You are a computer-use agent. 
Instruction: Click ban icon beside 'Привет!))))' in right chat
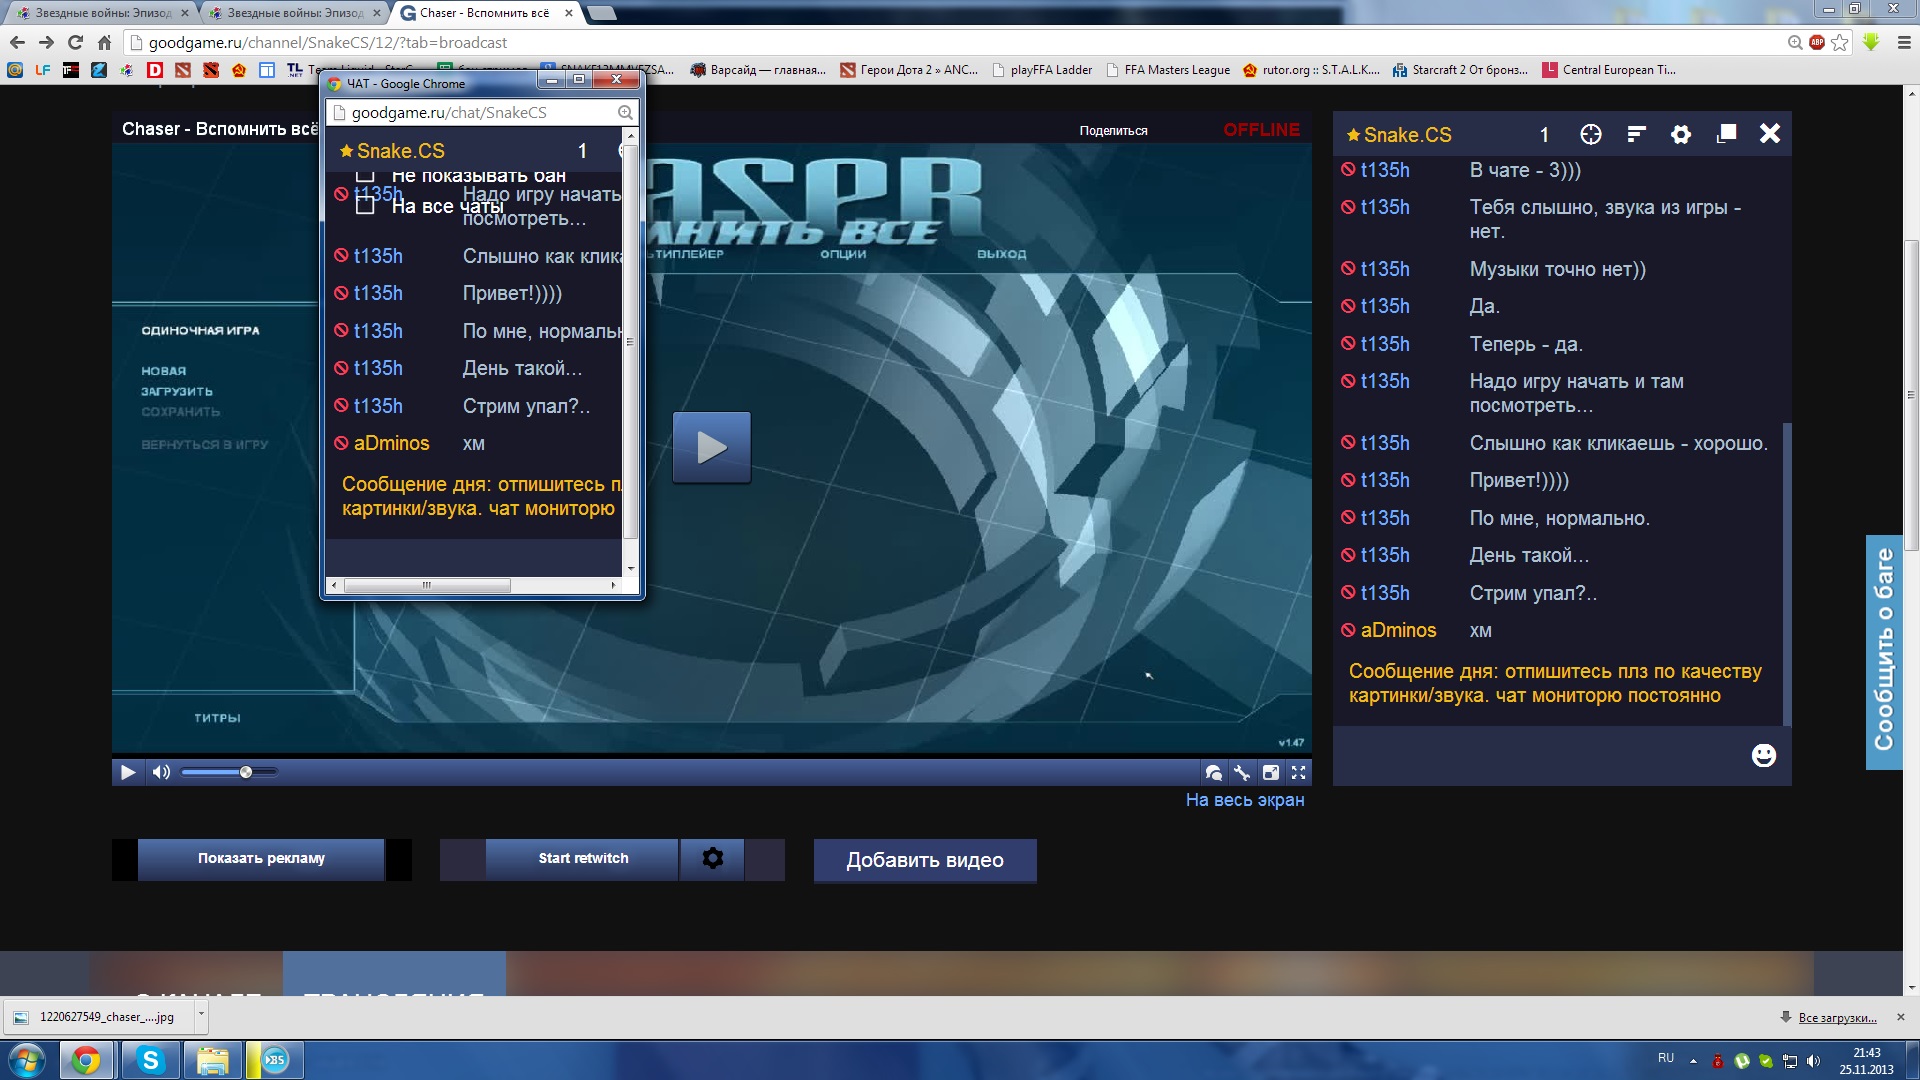pyautogui.click(x=1348, y=480)
